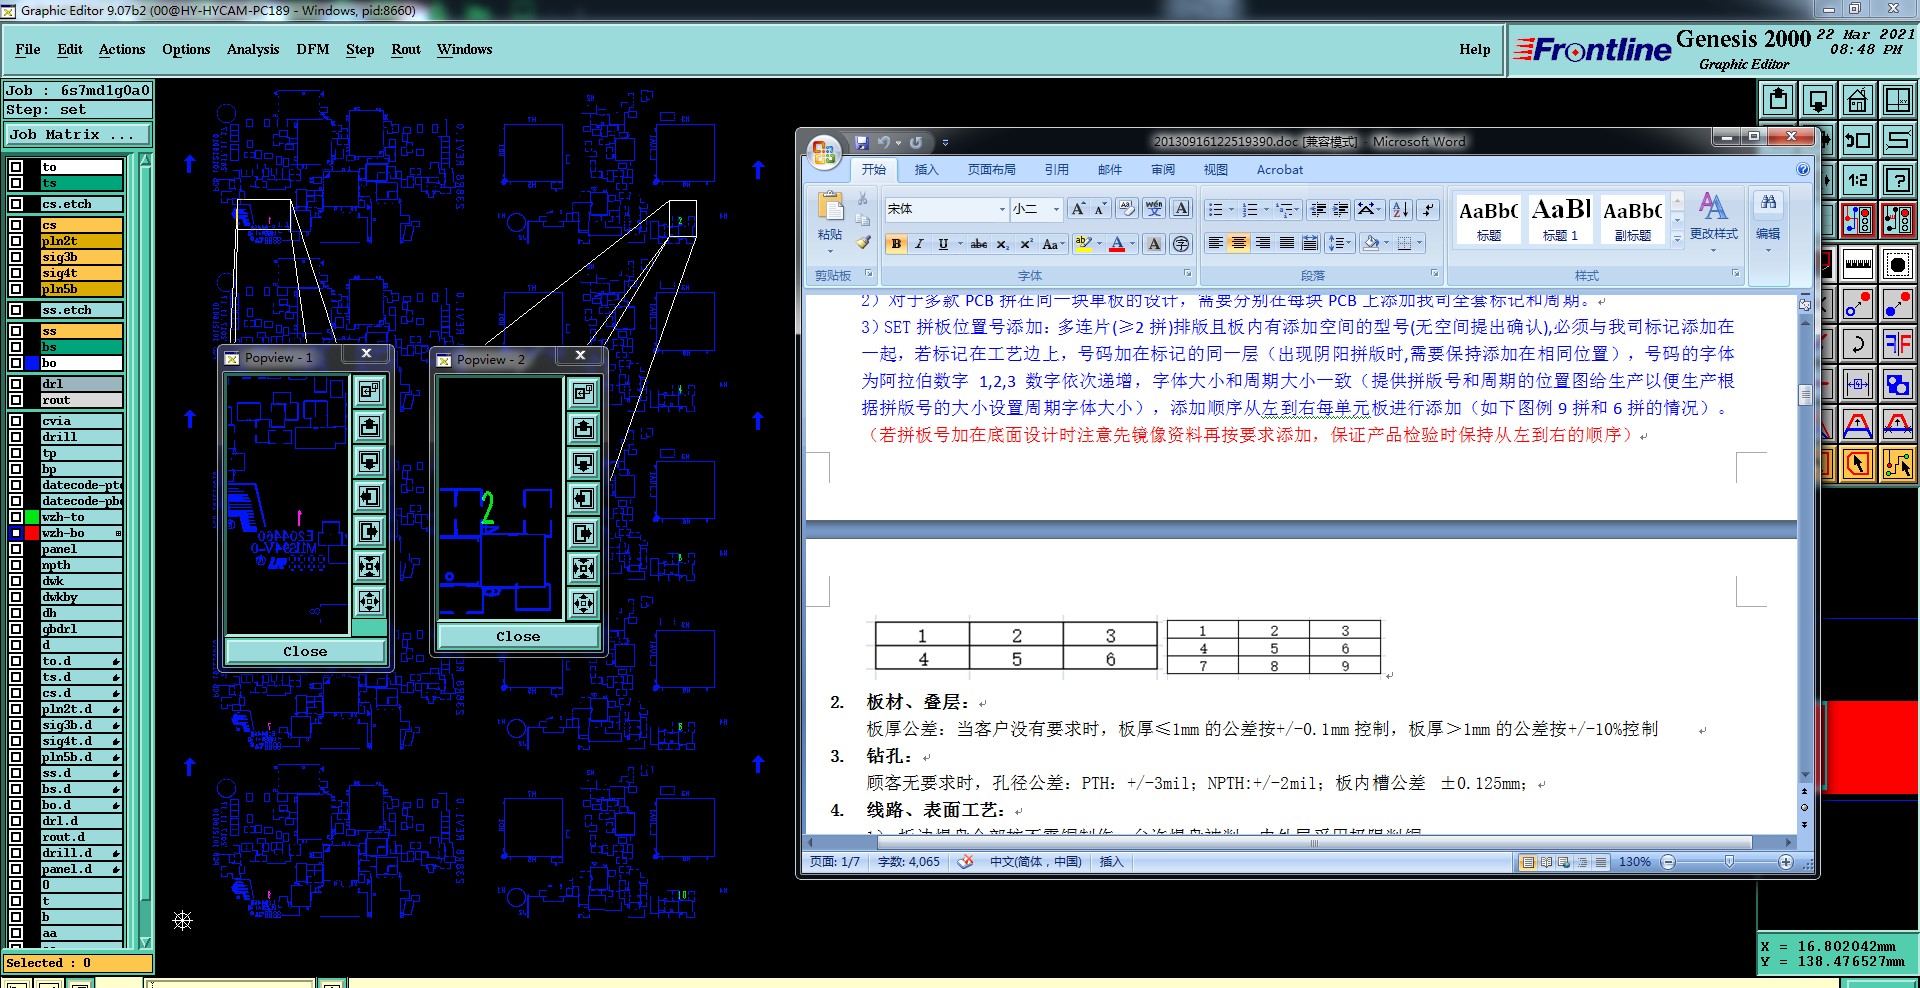The image size is (1920, 988).
Task: Toggle visibility checkbox for layer ss.etch
Action: coord(16,310)
